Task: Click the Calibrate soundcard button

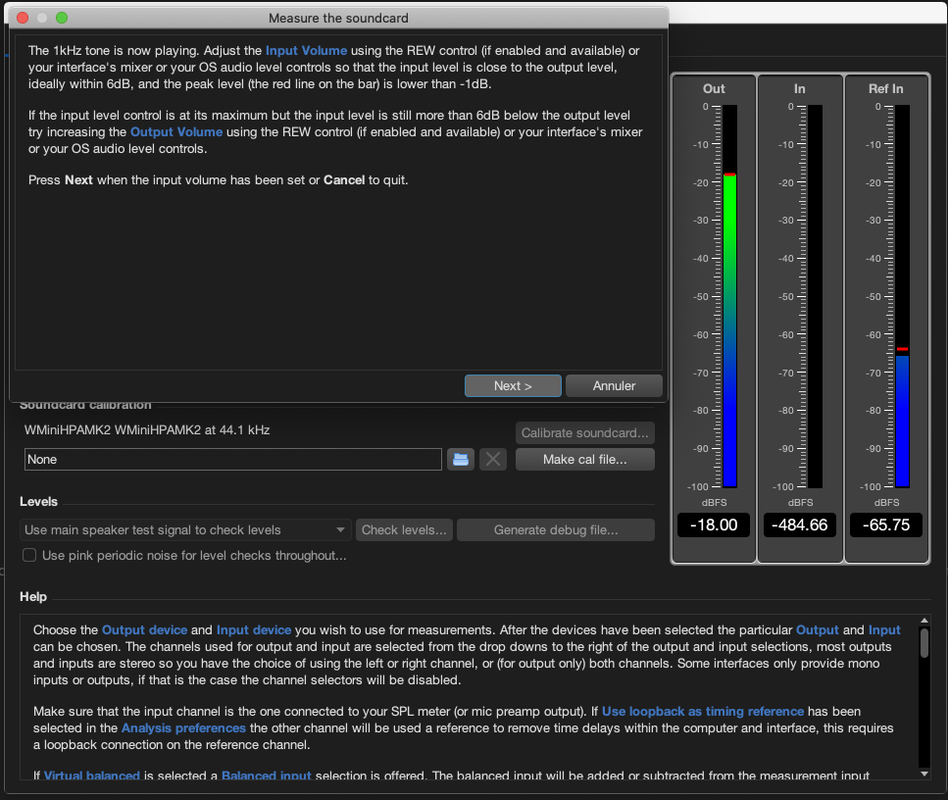Action: [x=585, y=433]
